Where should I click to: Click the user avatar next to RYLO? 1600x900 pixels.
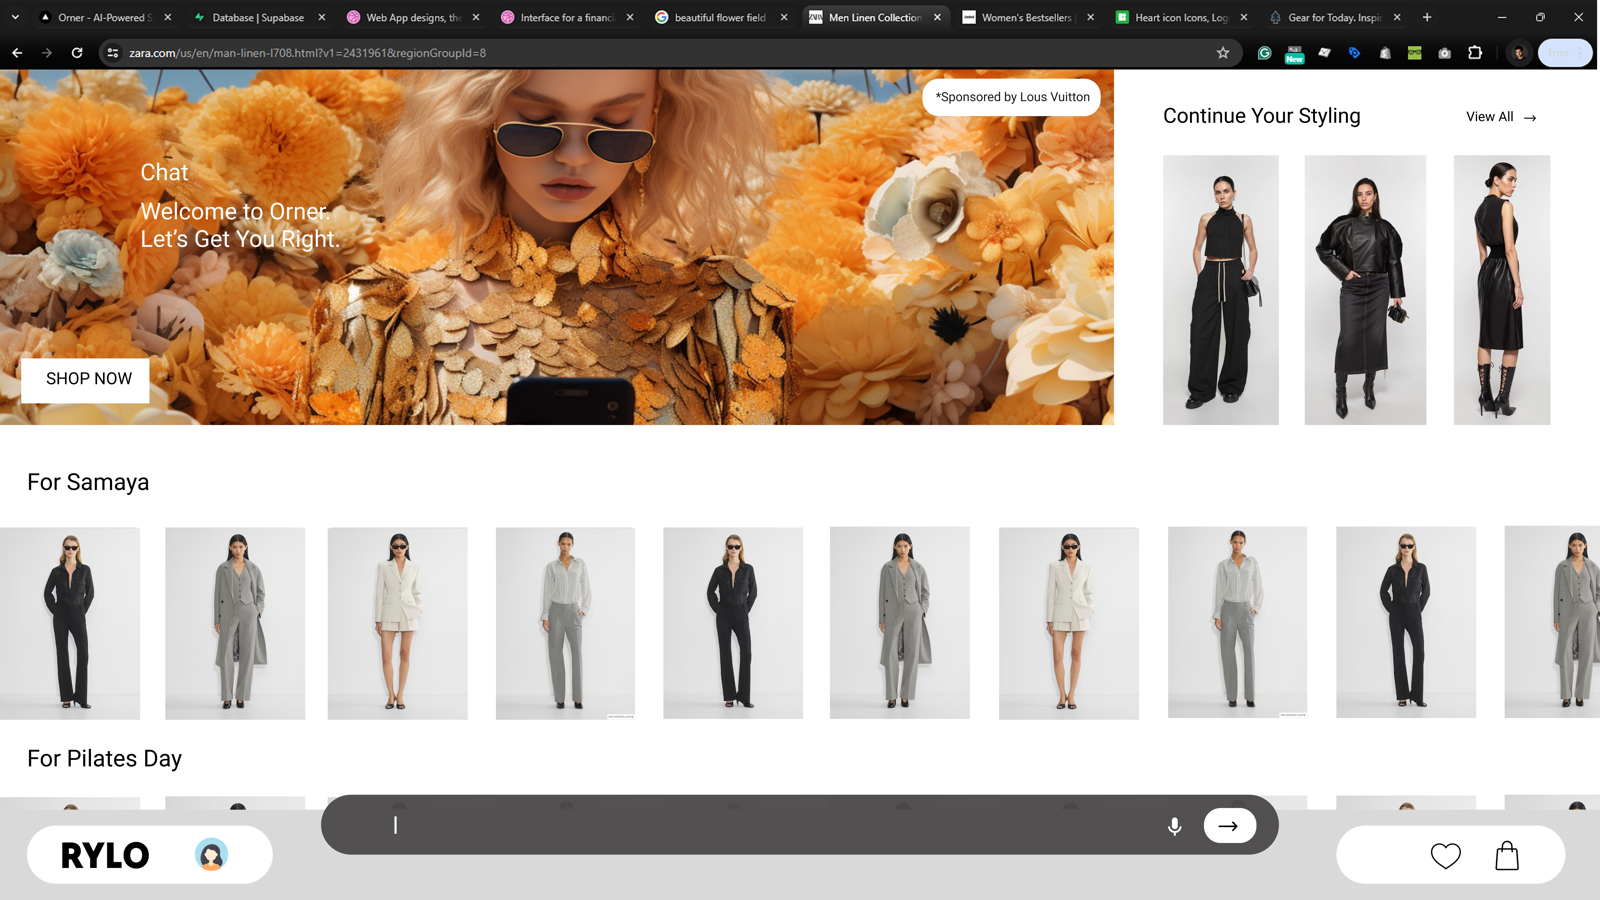click(211, 855)
